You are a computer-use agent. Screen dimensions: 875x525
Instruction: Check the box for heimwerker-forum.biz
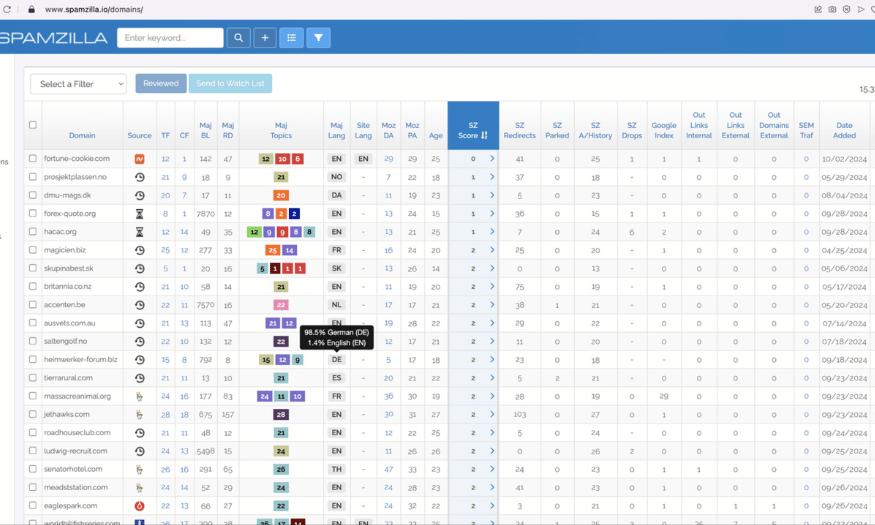click(33, 359)
